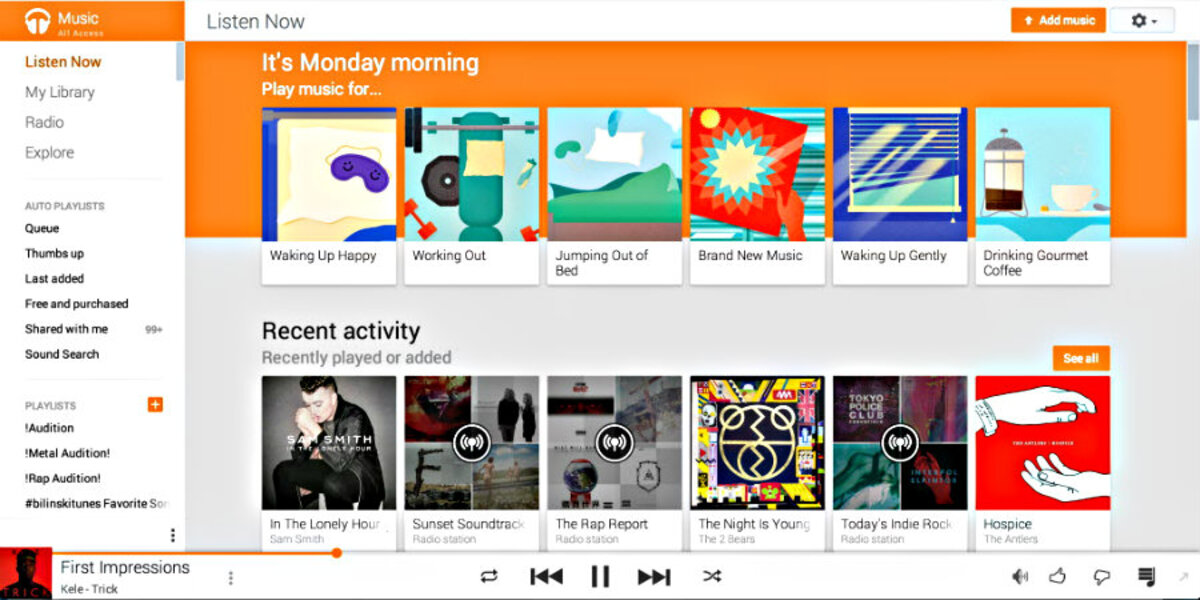Toggle repeat mode in player bar
1200x600 pixels.
click(489, 576)
